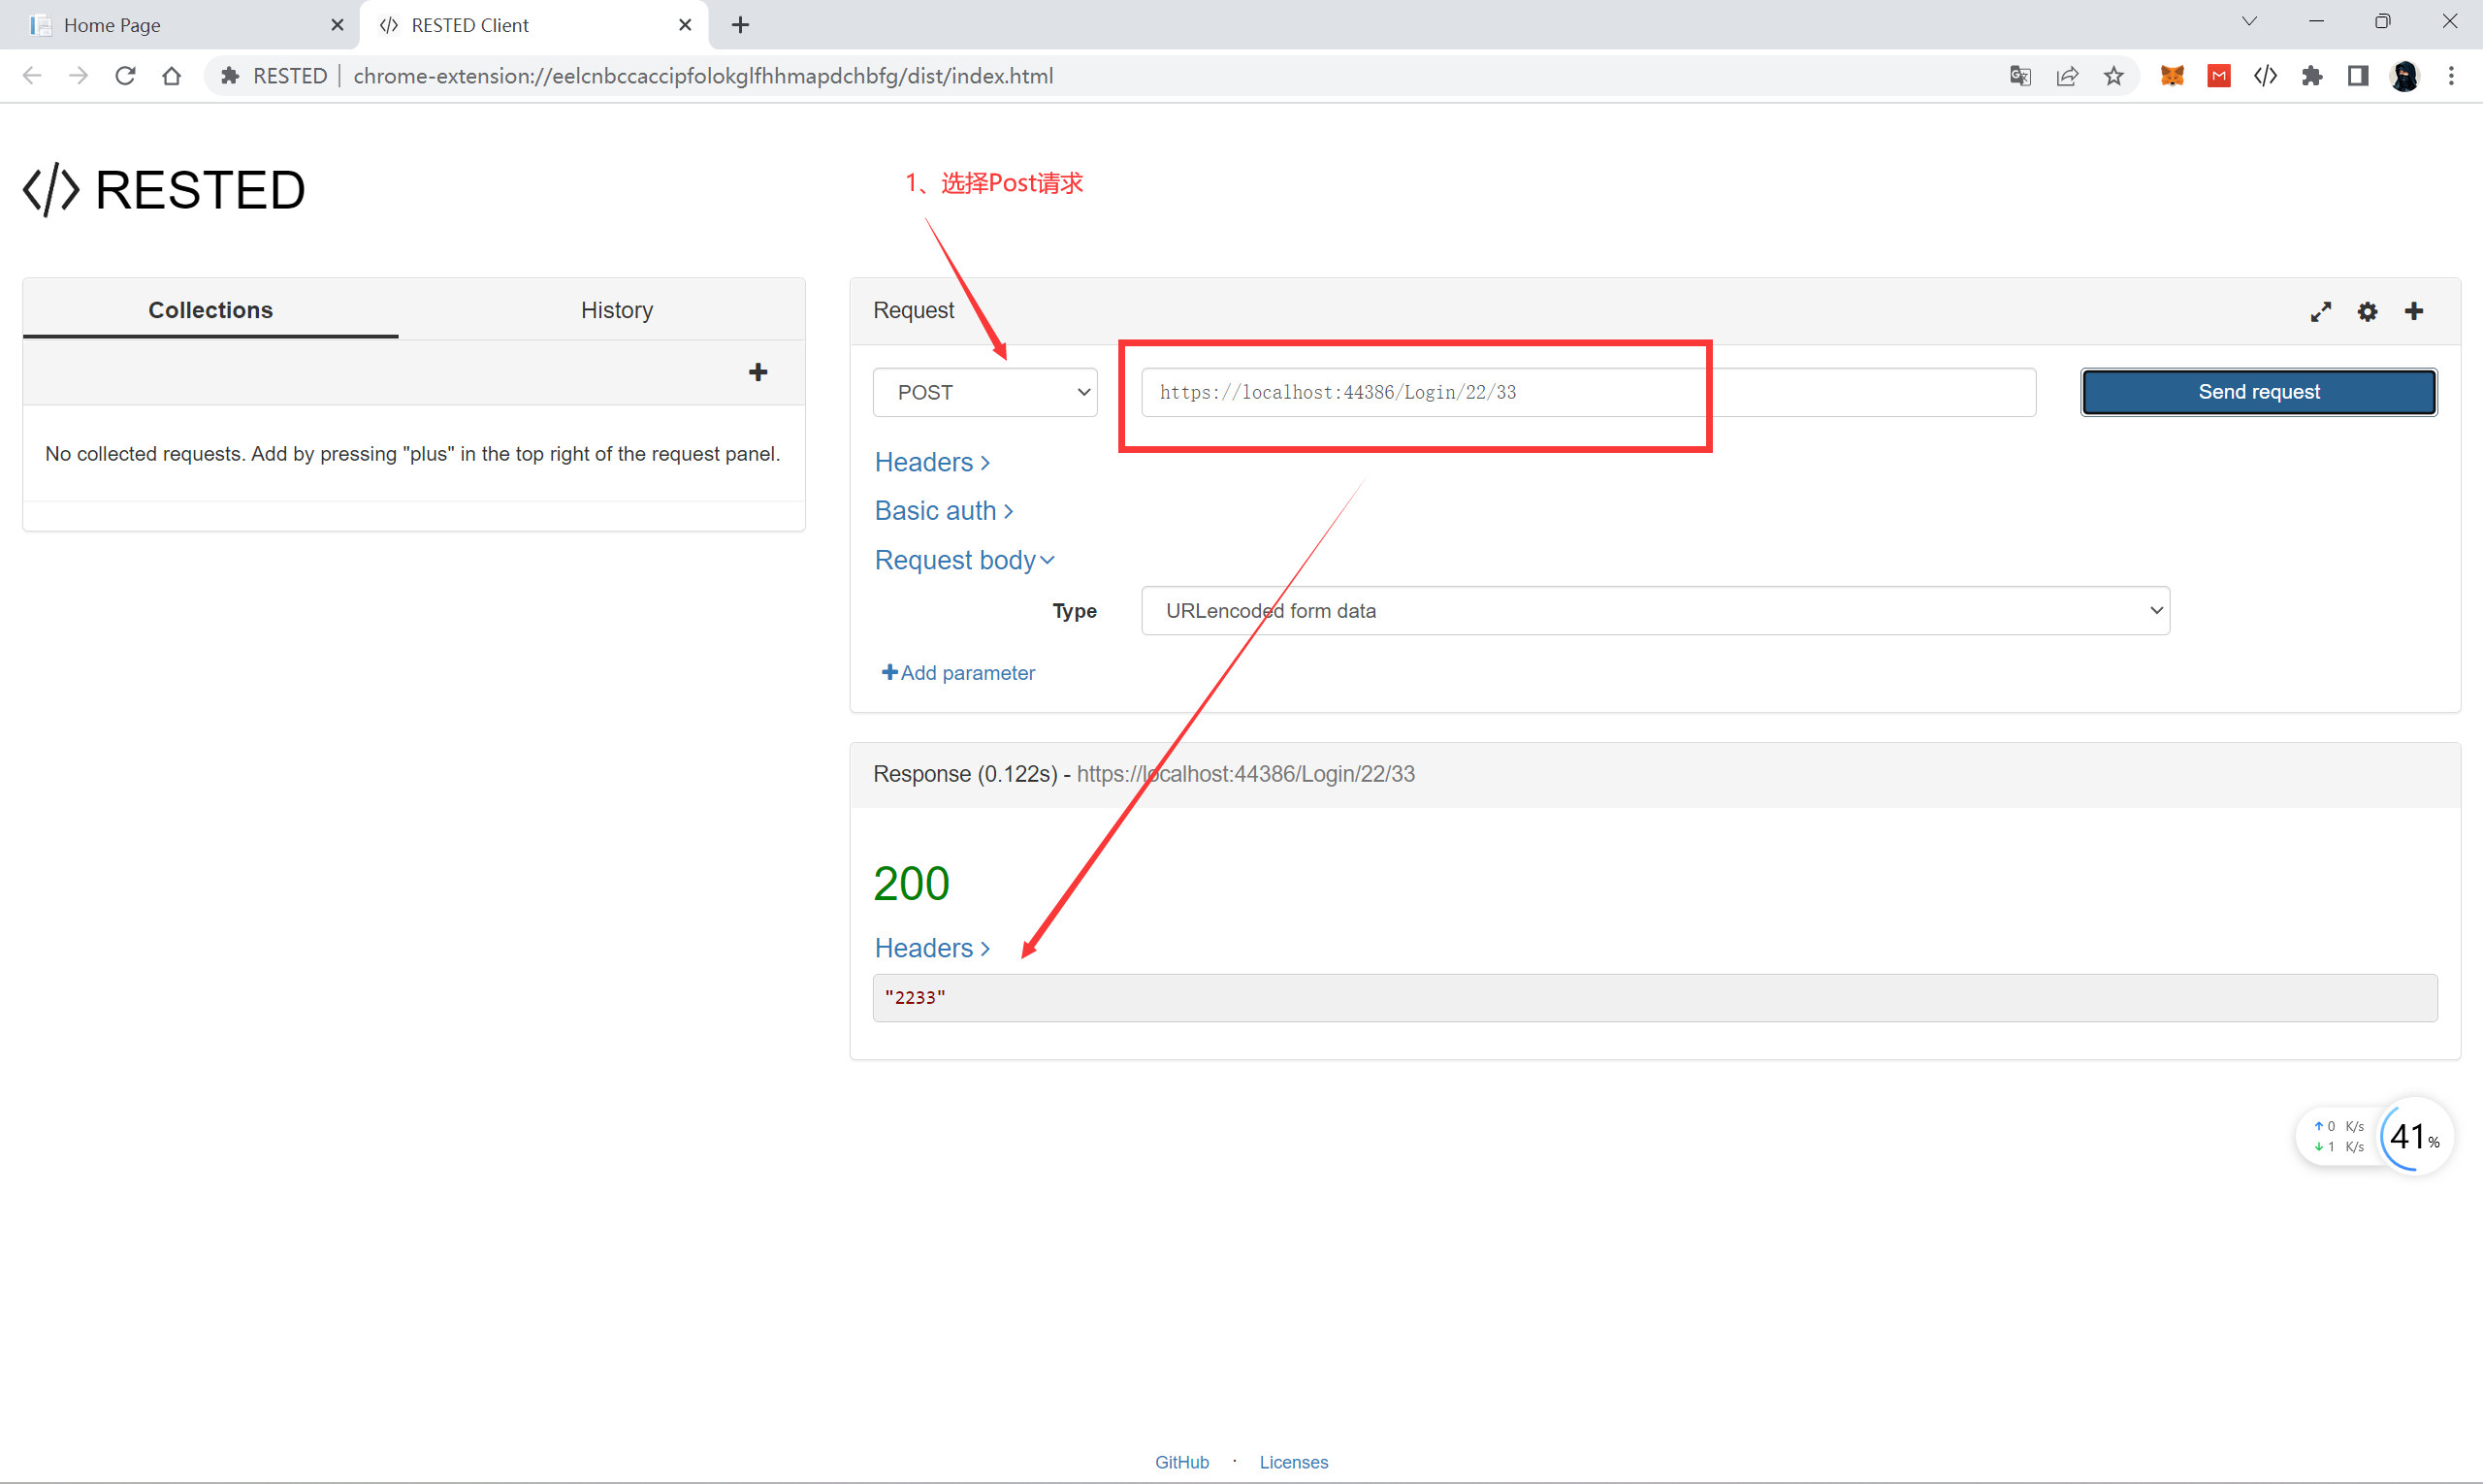Viewport: 2483px width, 1484px height.
Task: Click the request URL input field
Action: (x=1587, y=392)
